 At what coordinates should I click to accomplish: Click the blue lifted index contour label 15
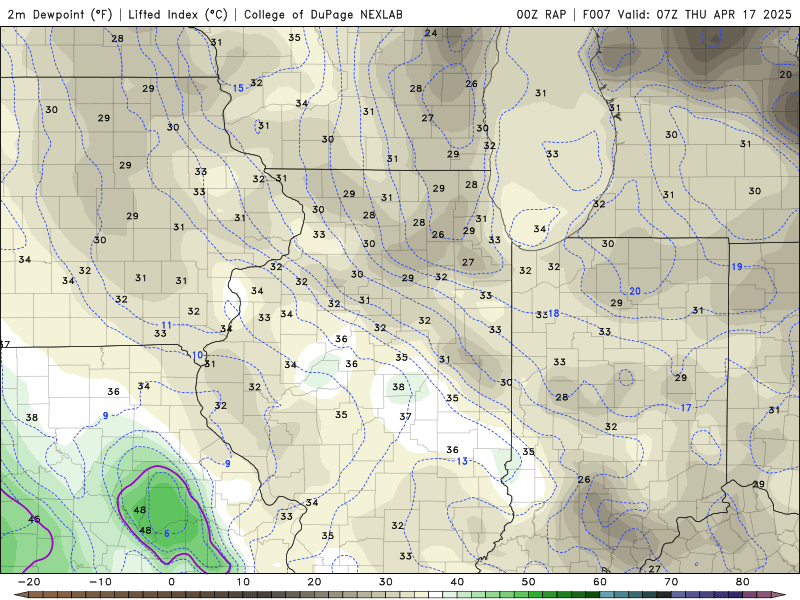(238, 88)
